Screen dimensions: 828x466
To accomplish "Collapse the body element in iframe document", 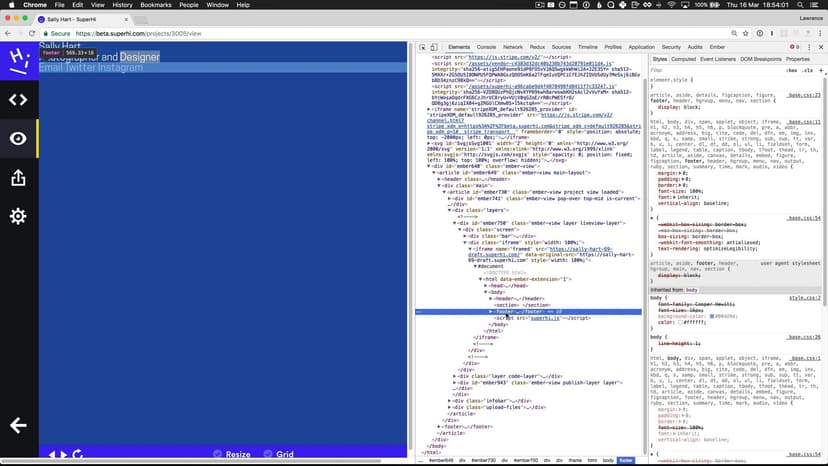I will click(485, 291).
